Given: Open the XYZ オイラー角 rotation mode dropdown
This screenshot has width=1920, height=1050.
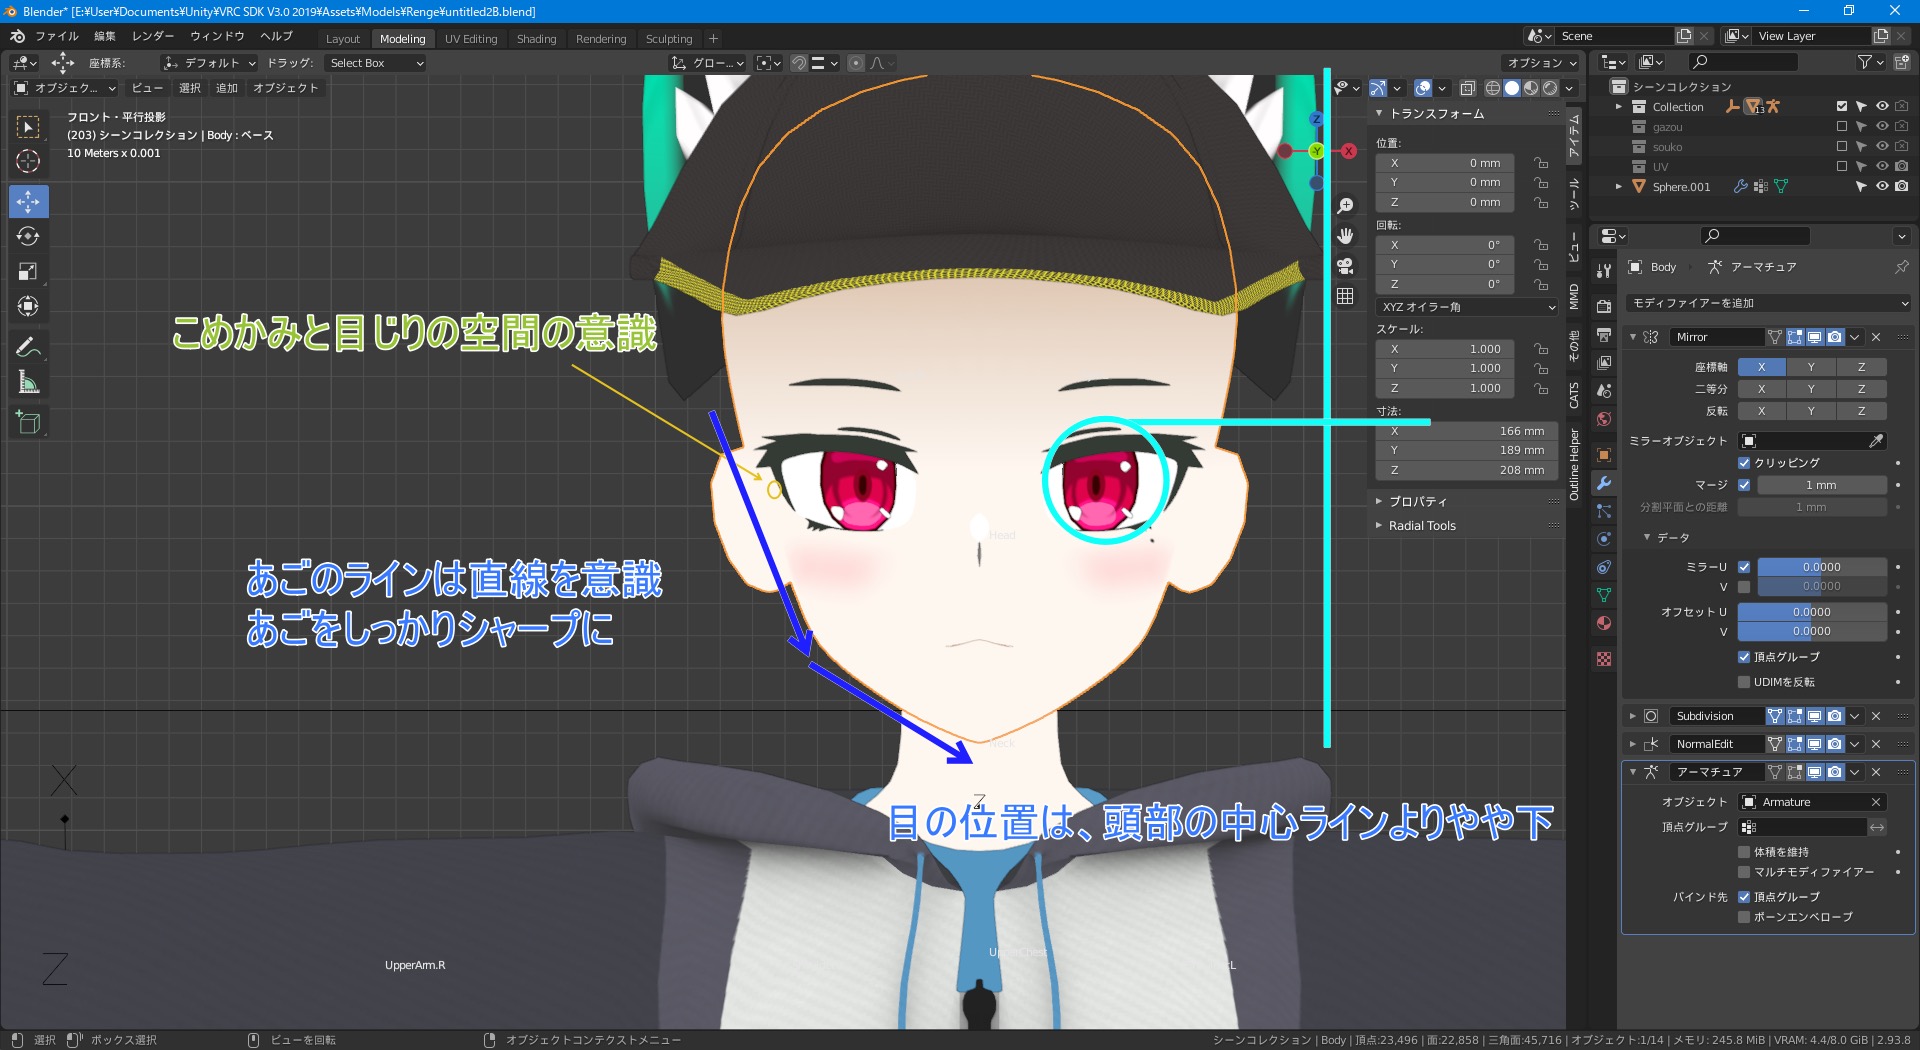Looking at the screenshot, I should [x=1468, y=307].
